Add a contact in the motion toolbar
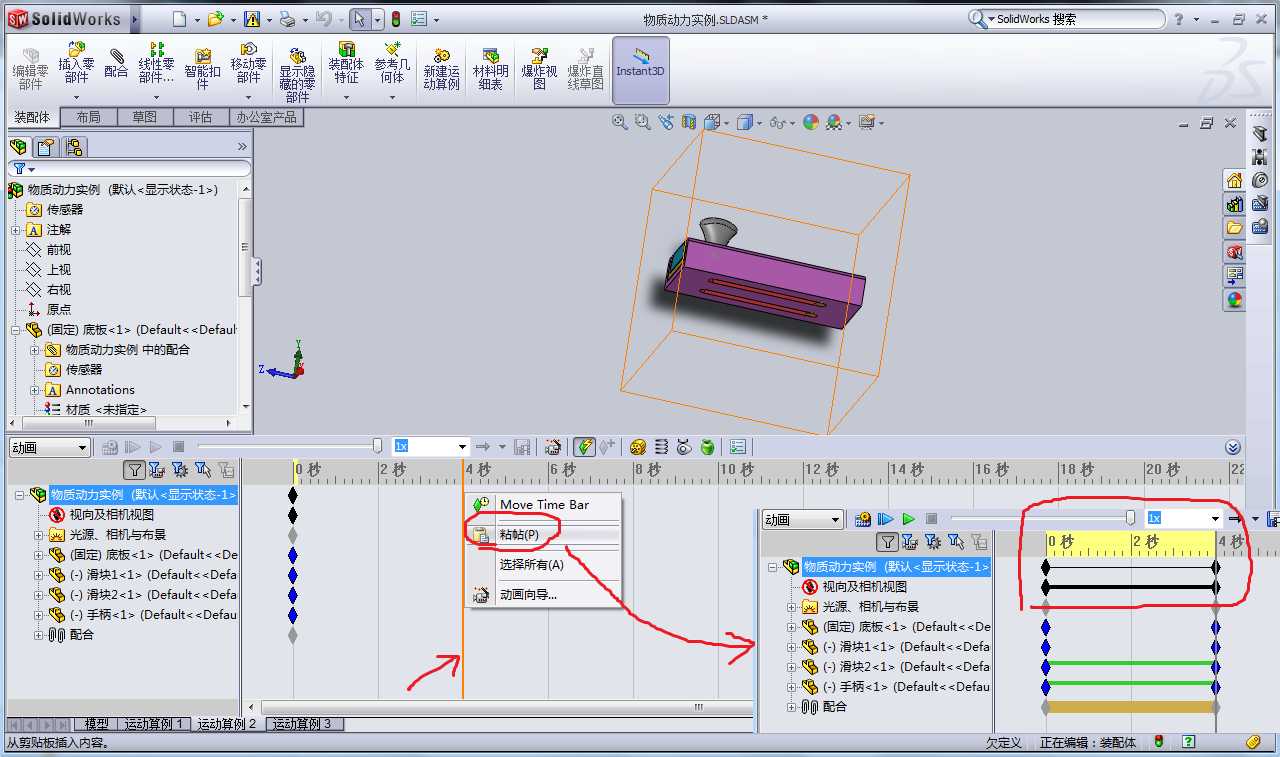The width and height of the screenshot is (1280, 757). (684, 447)
